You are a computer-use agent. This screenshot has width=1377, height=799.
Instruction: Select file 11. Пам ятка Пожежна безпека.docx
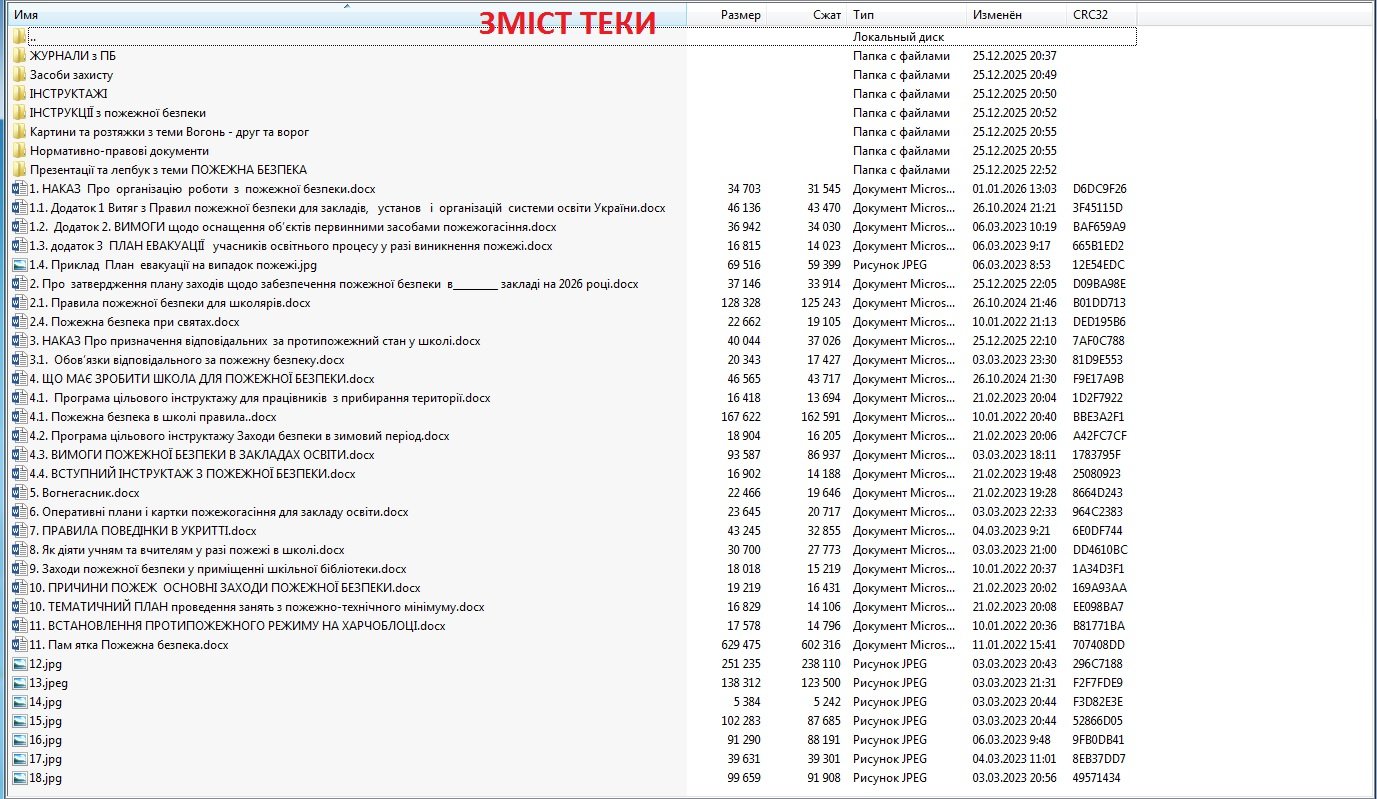coord(128,645)
